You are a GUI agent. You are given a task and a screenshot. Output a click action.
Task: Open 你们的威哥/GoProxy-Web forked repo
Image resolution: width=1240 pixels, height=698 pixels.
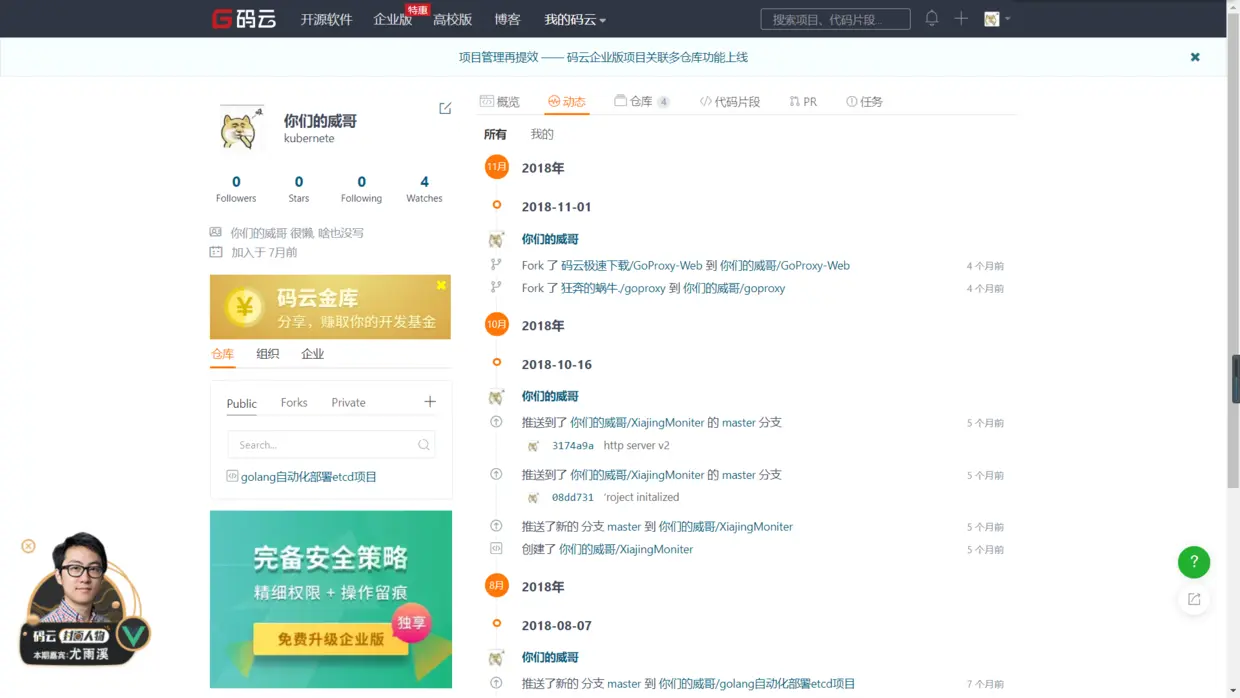pos(785,266)
